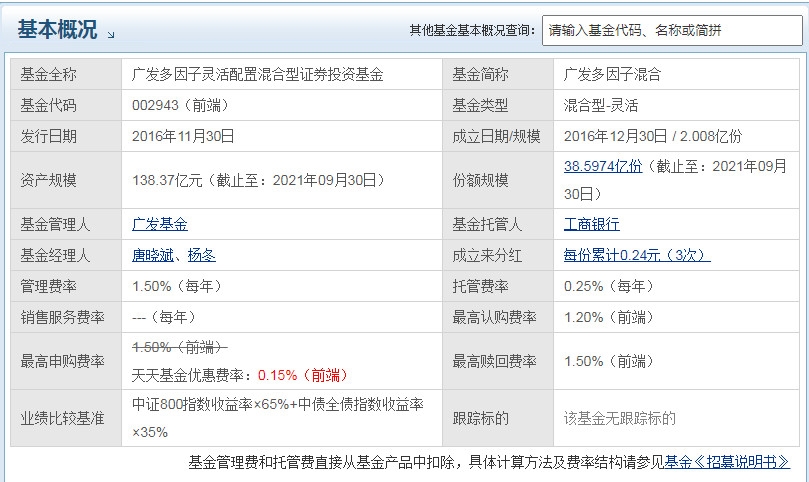Select the full fund name 广发多因子灵活配置混合型证券投资基金
The width and height of the screenshot is (809, 482).
point(257,74)
